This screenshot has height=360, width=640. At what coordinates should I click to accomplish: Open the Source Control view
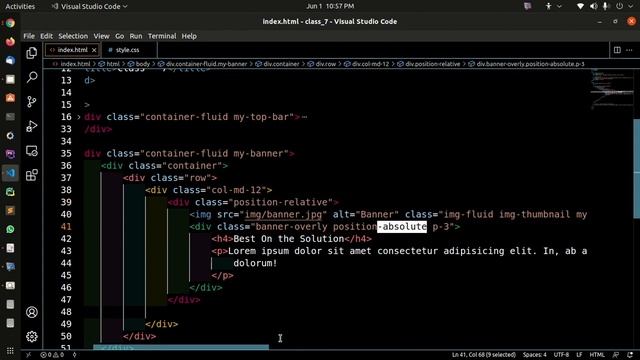click(32, 102)
